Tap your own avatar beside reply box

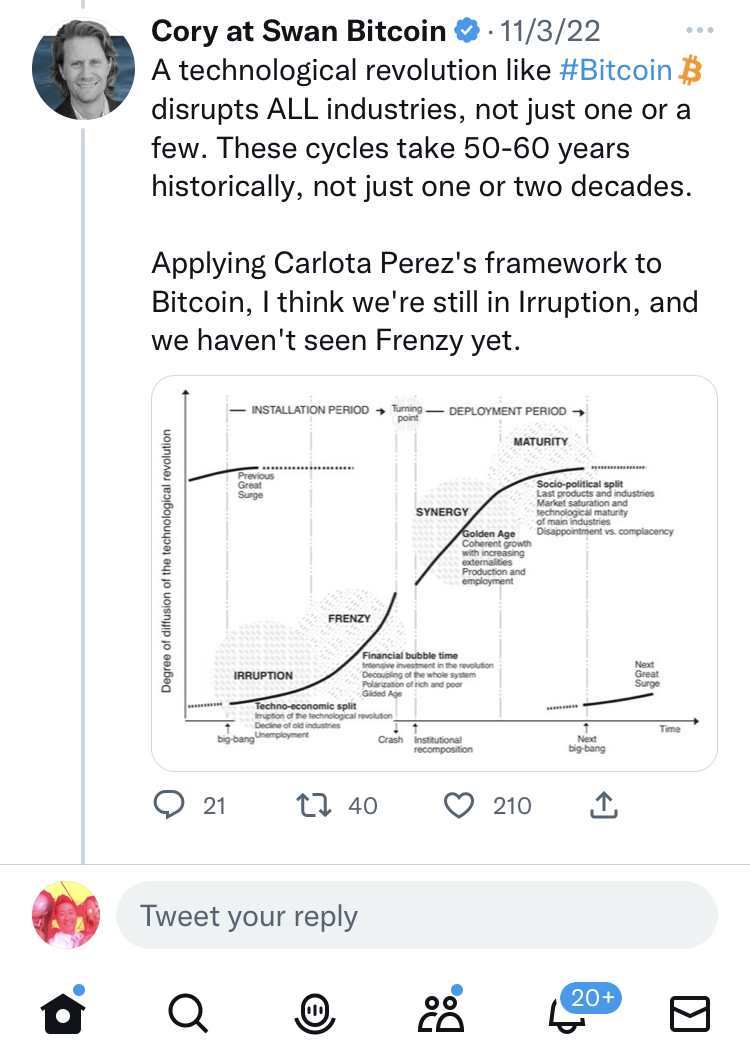[x=66, y=916]
